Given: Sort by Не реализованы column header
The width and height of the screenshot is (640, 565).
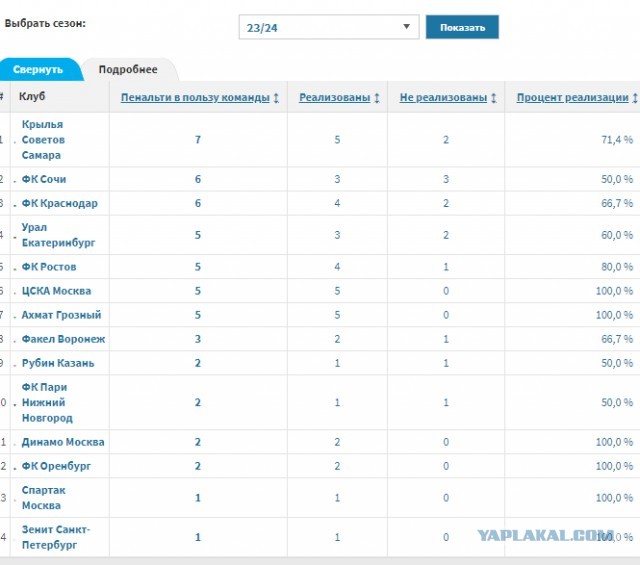Looking at the screenshot, I should point(443,98).
